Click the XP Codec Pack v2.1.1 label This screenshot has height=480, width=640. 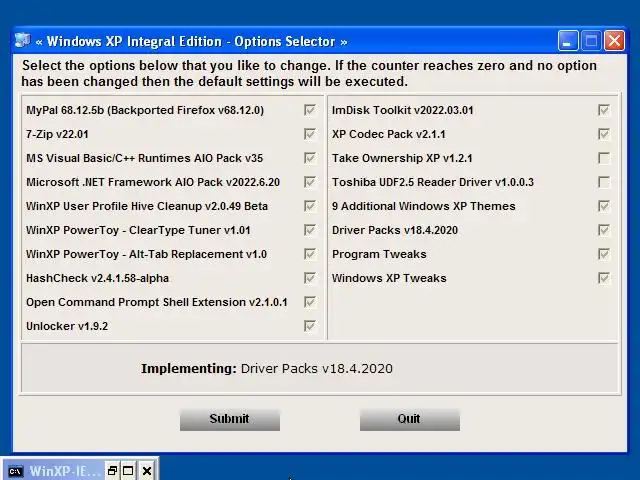389,134
